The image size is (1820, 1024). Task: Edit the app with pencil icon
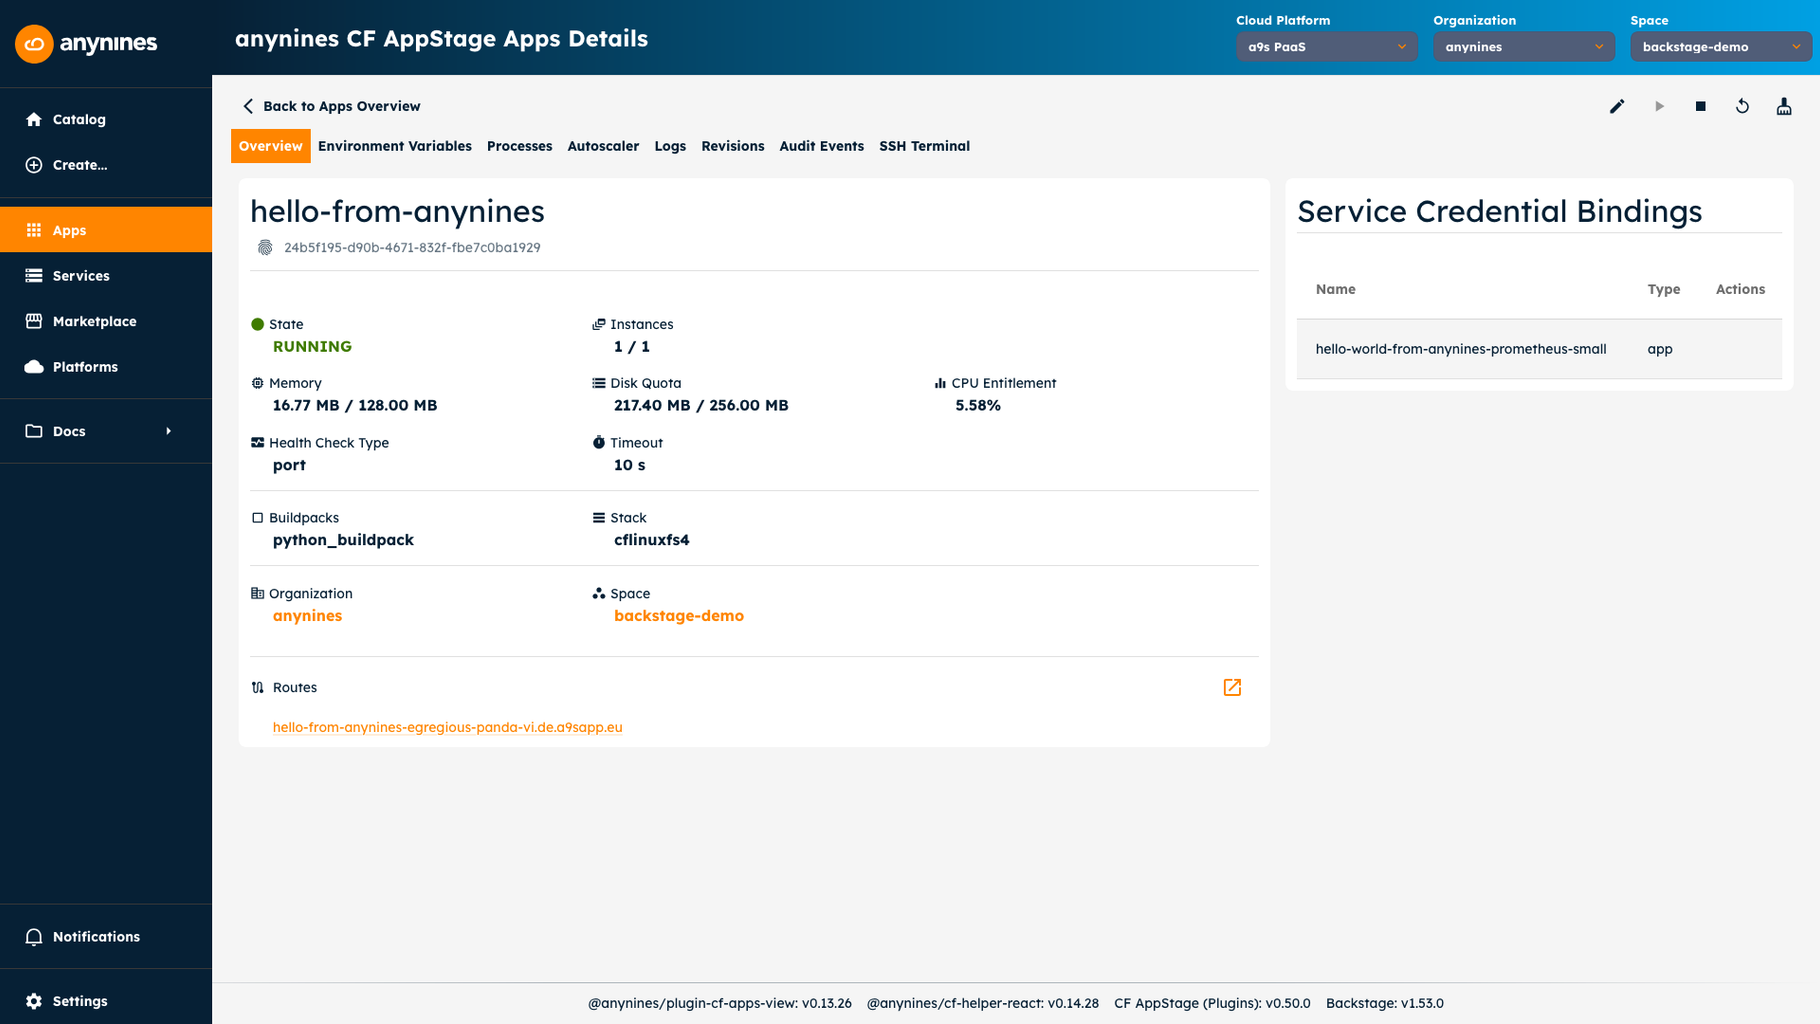click(x=1617, y=106)
